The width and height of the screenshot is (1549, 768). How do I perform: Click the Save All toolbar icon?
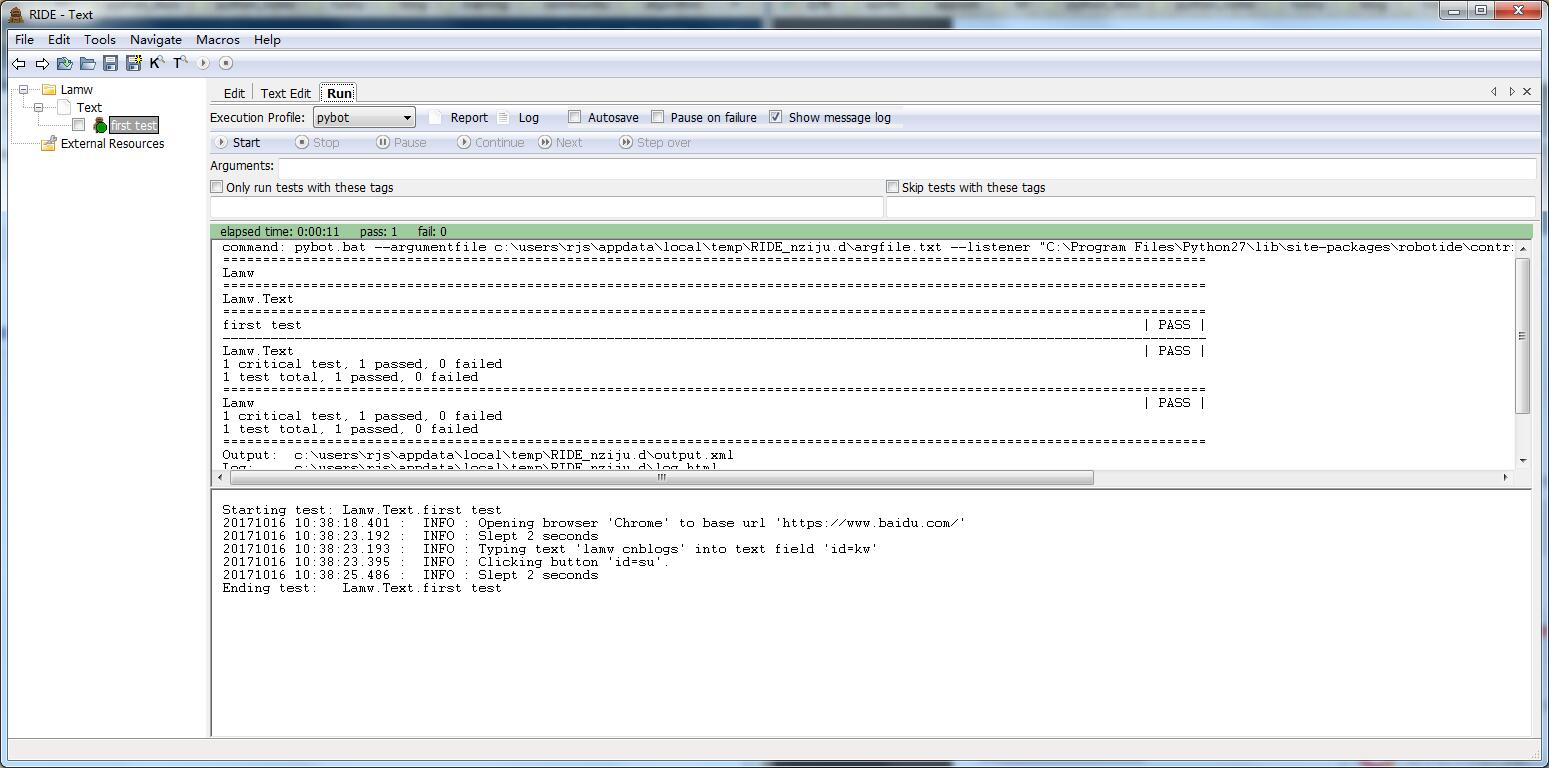tap(133, 63)
